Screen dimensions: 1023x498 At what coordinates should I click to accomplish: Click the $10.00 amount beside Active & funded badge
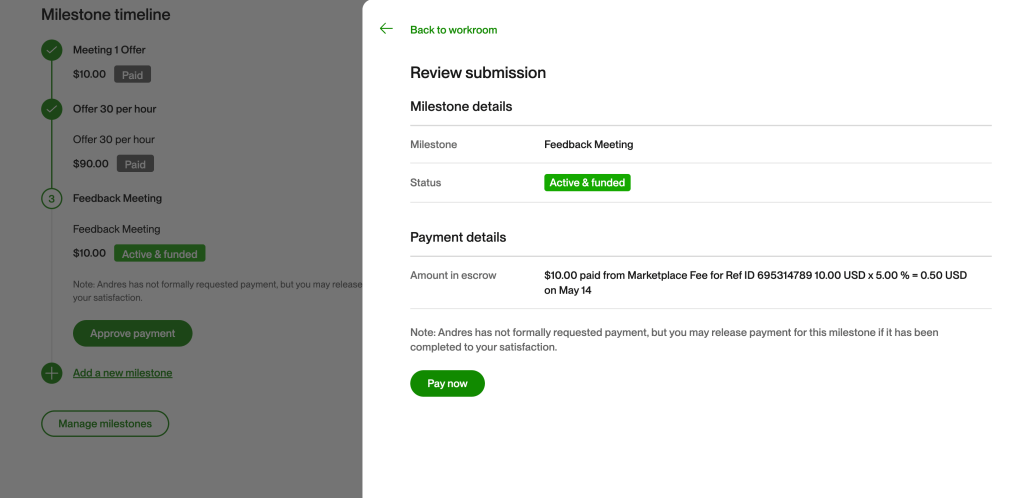point(89,253)
